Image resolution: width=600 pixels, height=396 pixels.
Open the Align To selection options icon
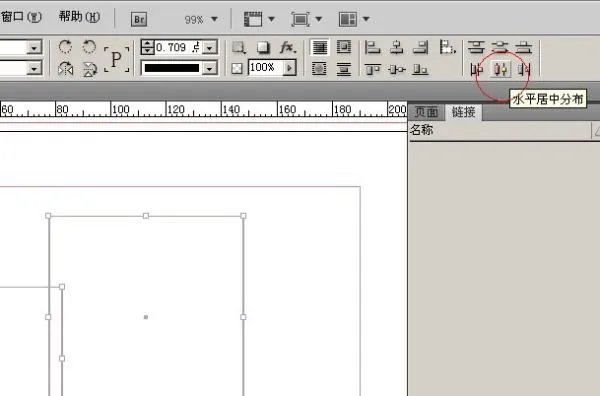click(447, 47)
